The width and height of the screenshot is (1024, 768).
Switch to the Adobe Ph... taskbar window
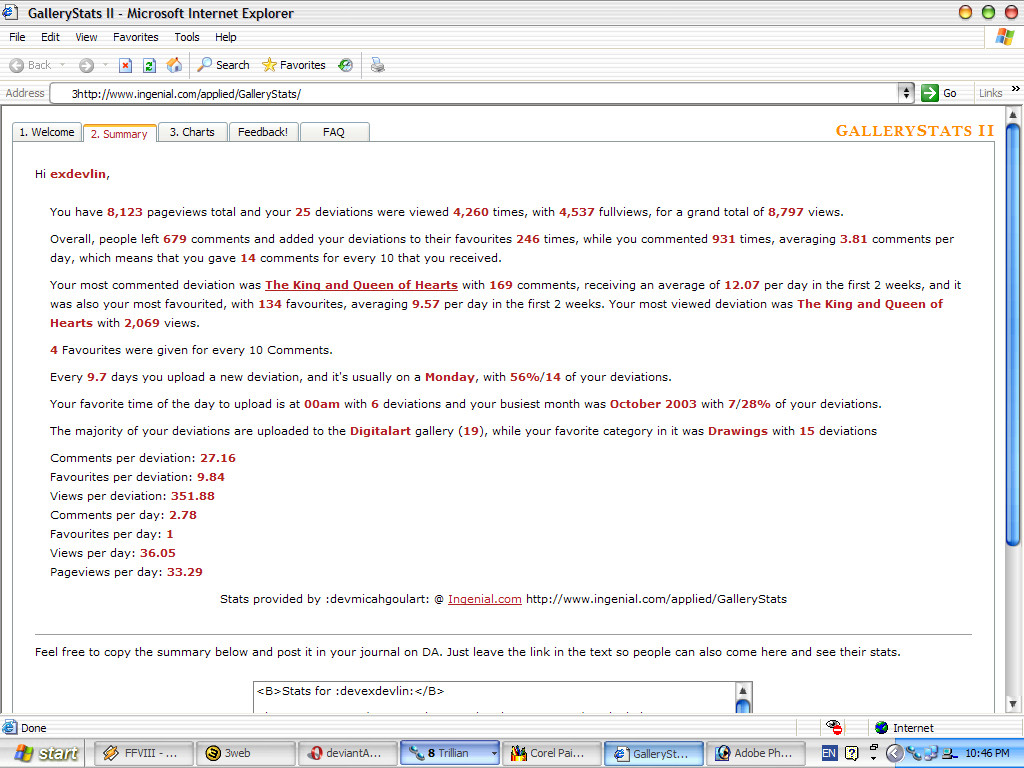click(x=756, y=753)
